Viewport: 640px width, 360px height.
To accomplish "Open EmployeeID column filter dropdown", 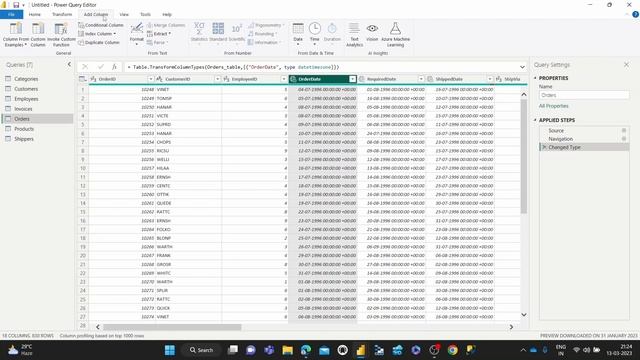I will pos(284,79).
